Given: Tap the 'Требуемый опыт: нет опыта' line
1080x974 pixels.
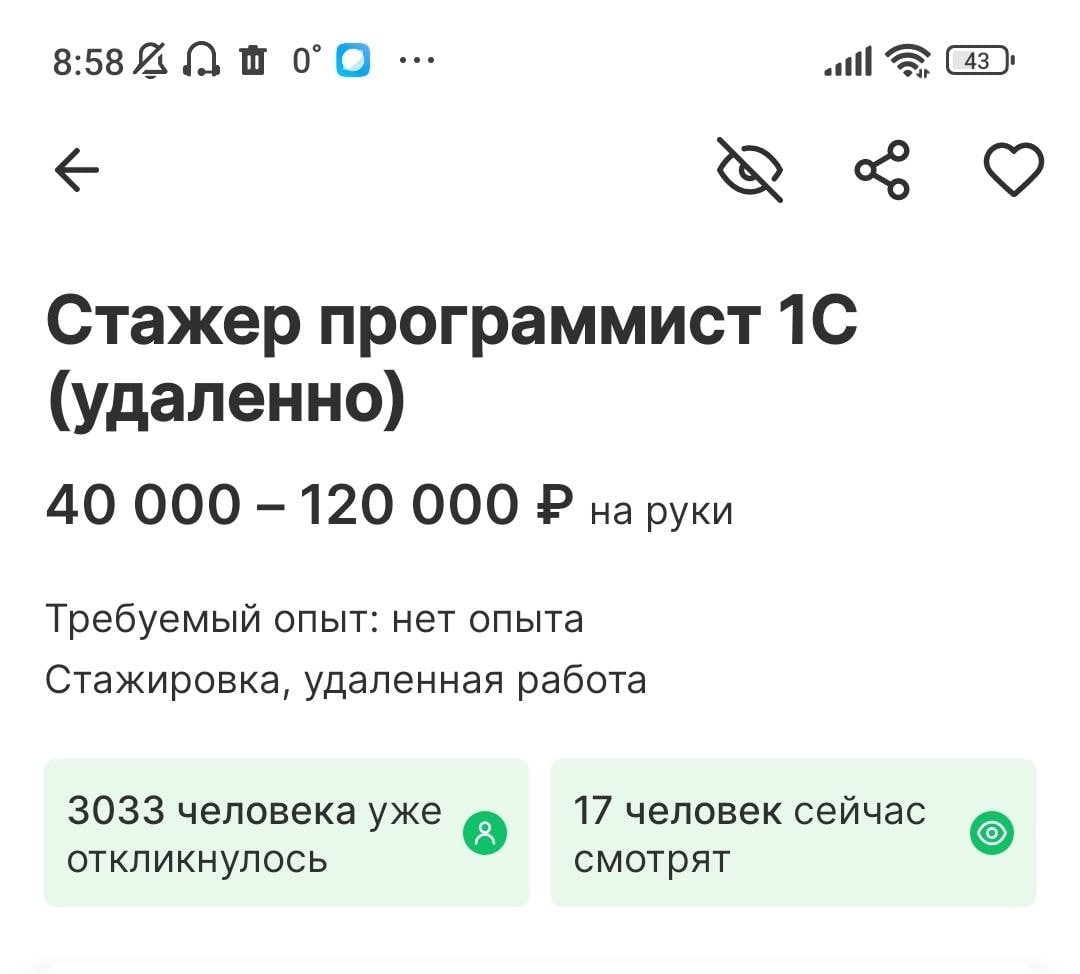Looking at the screenshot, I should click(x=314, y=619).
